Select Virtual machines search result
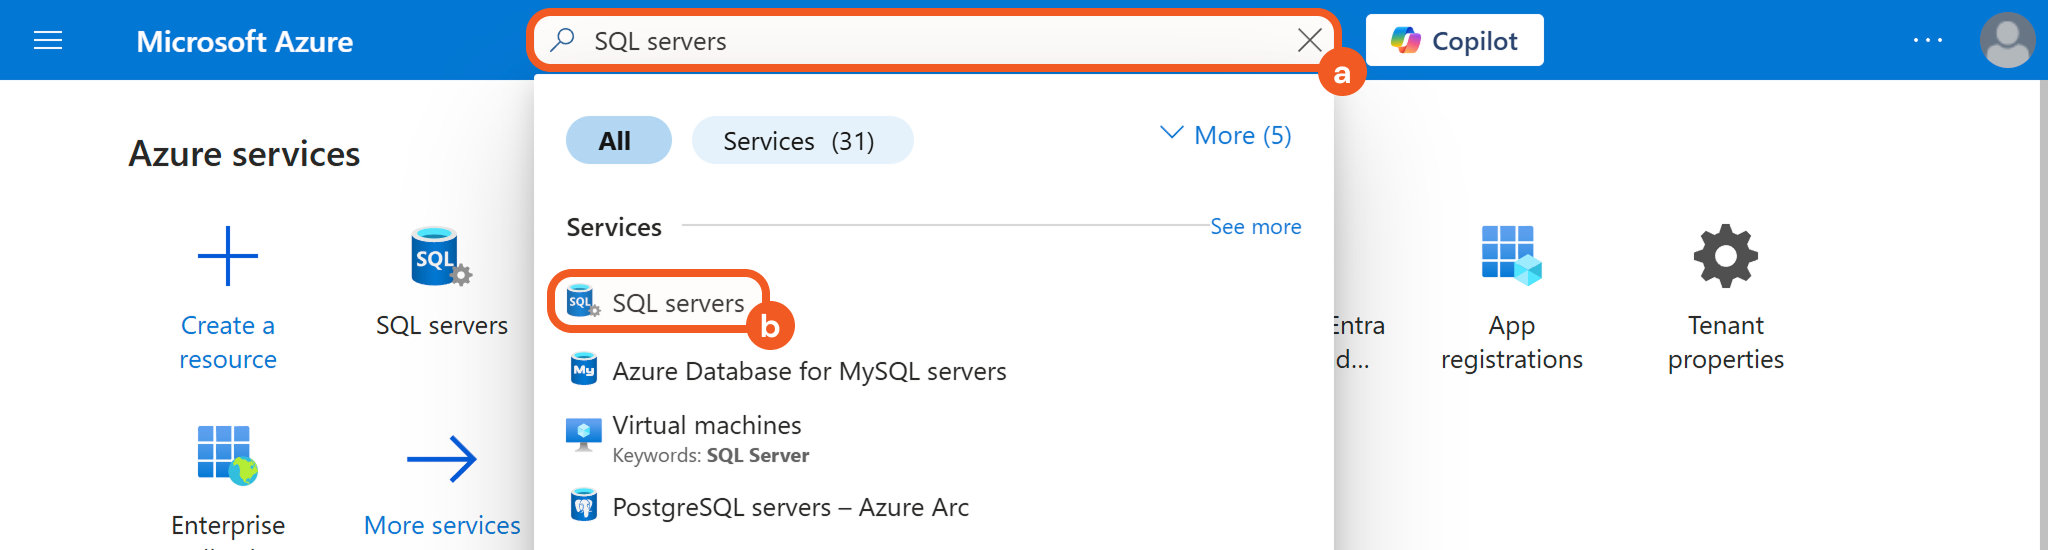The image size is (2048, 550). [706, 426]
